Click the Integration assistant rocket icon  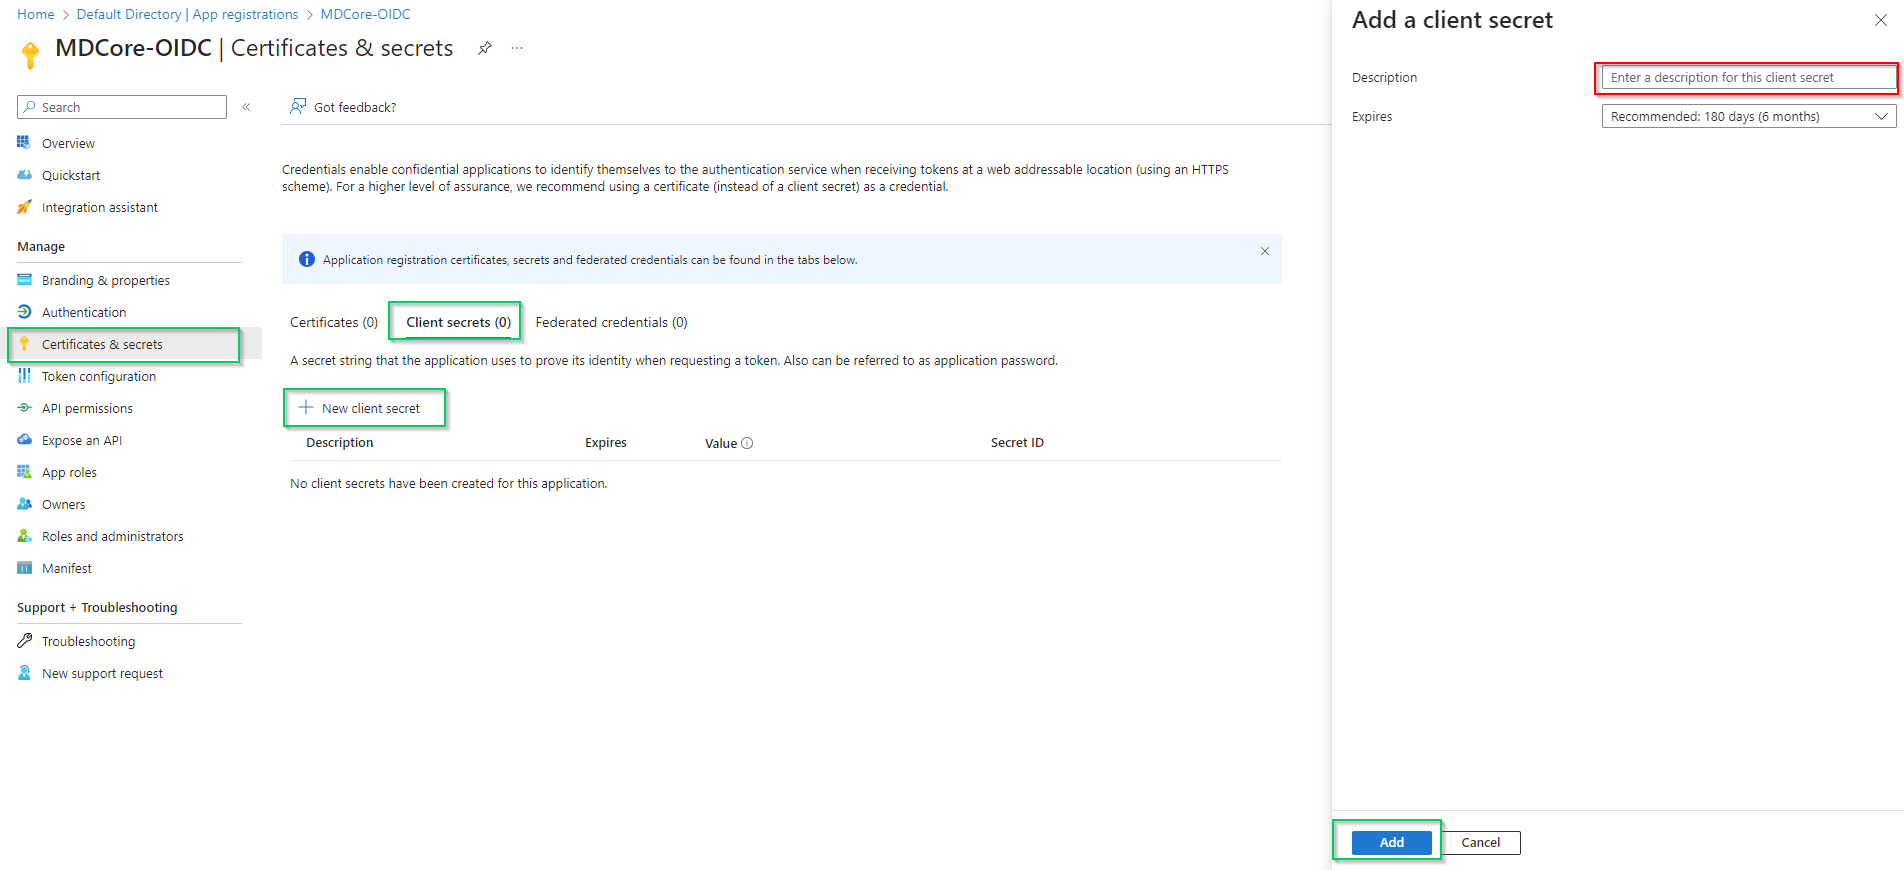[24, 207]
